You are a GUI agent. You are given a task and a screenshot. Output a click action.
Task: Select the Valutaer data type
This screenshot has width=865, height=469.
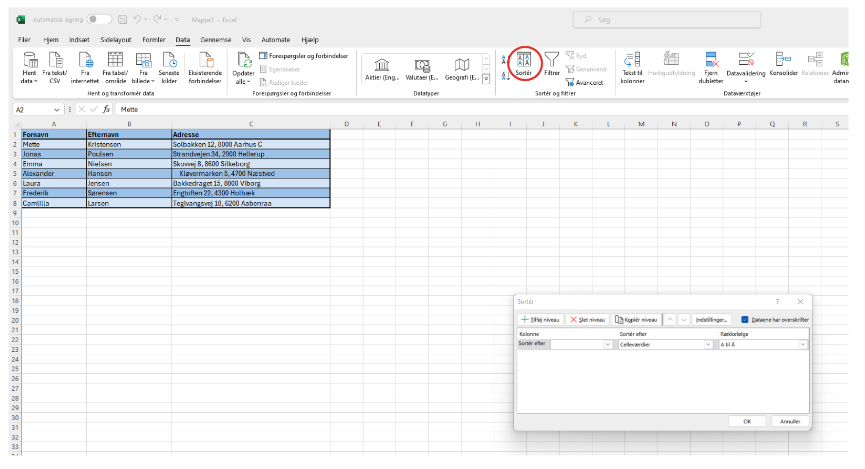pos(422,70)
